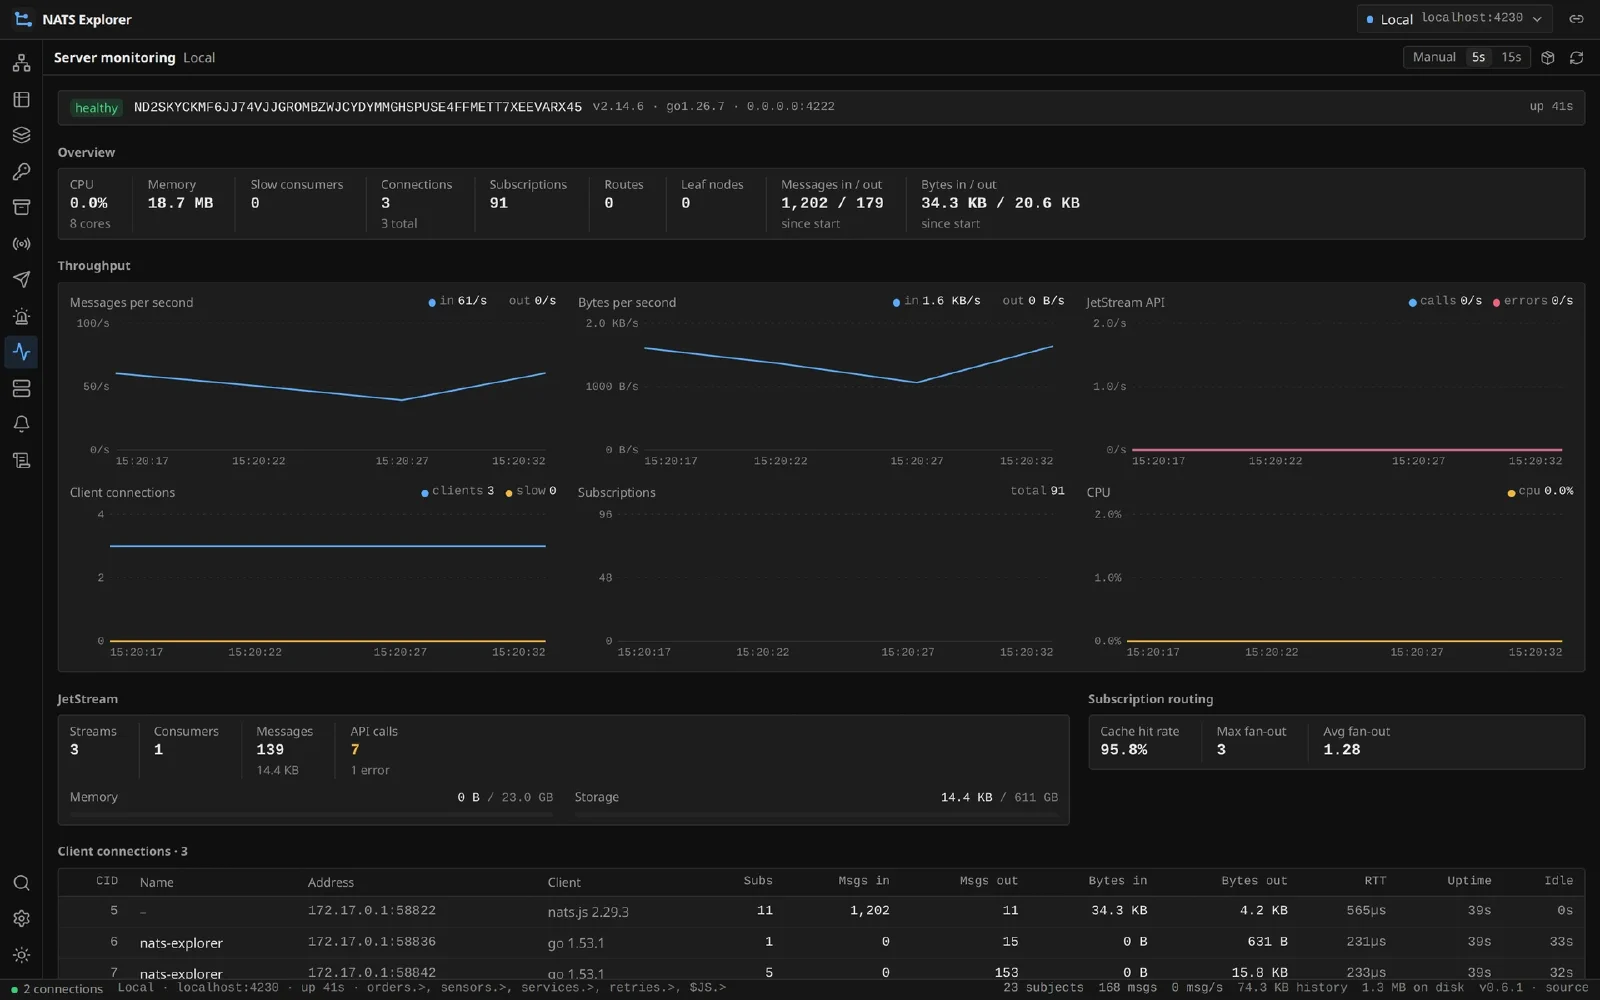
Task: Sort table by Address column header
Action: [x=331, y=882]
